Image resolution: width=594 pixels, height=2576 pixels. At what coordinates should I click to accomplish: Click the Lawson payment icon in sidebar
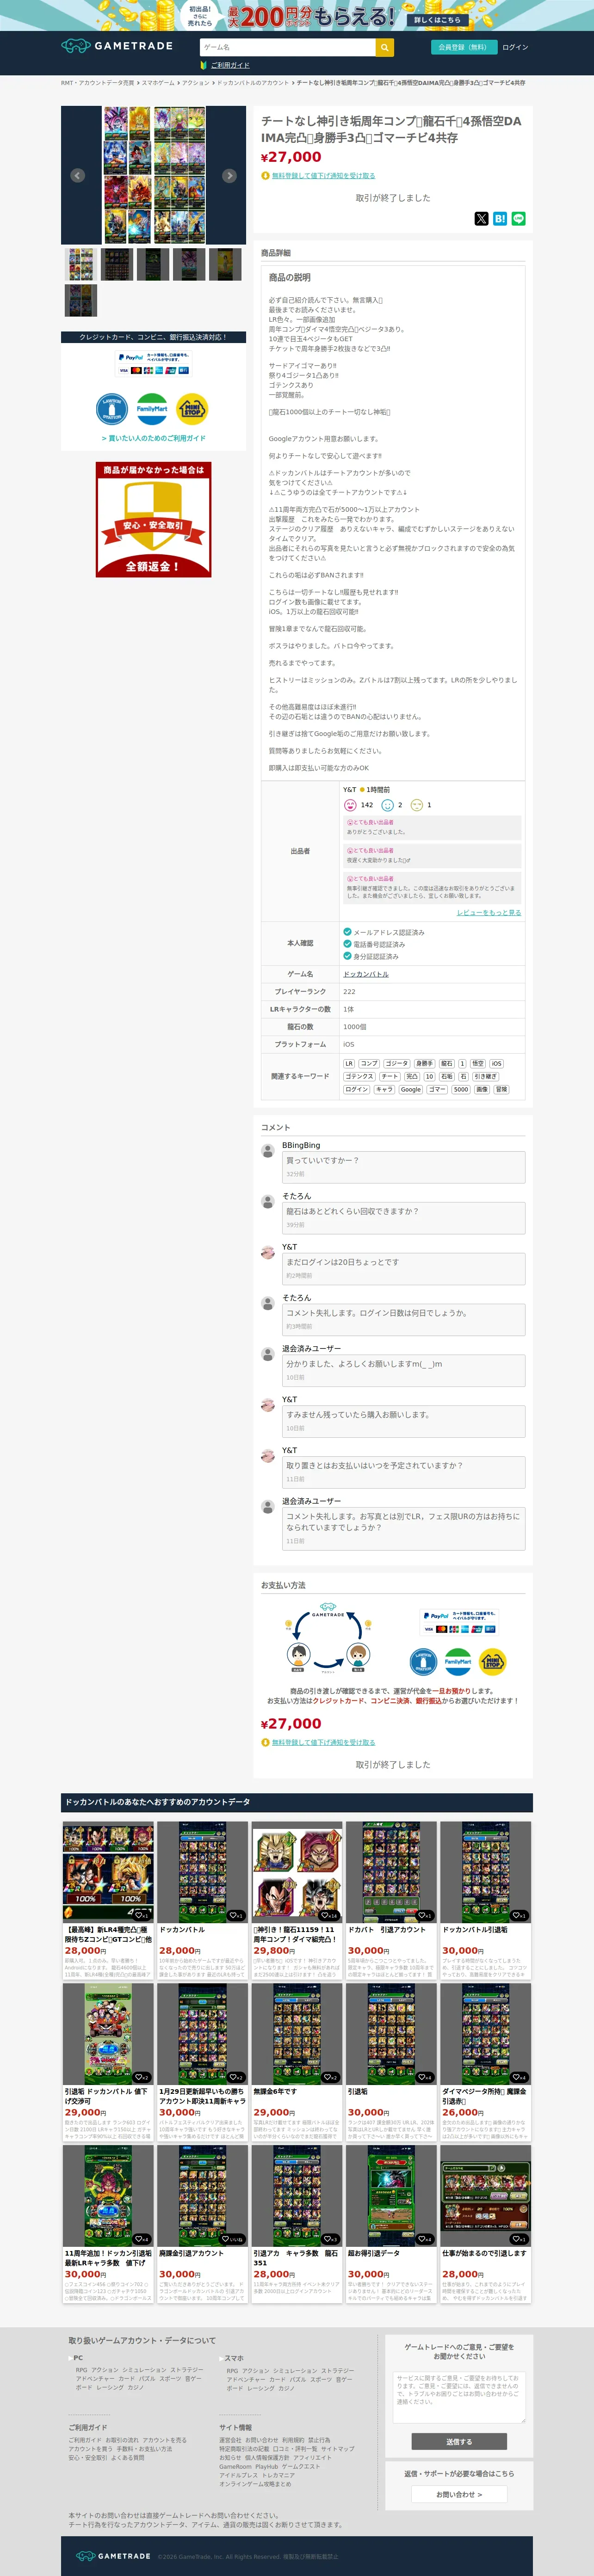[x=112, y=409]
